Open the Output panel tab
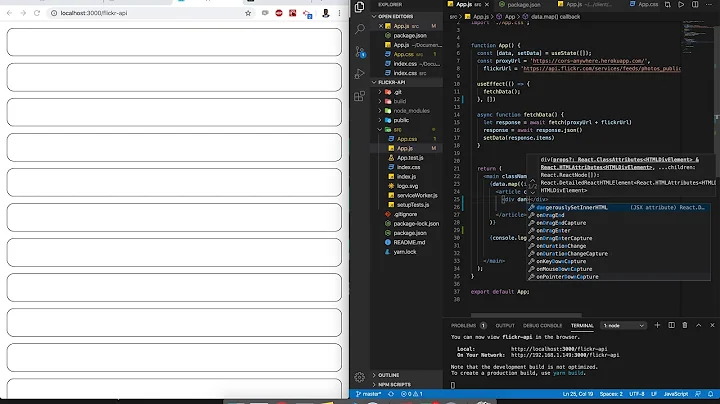 coord(505,325)
